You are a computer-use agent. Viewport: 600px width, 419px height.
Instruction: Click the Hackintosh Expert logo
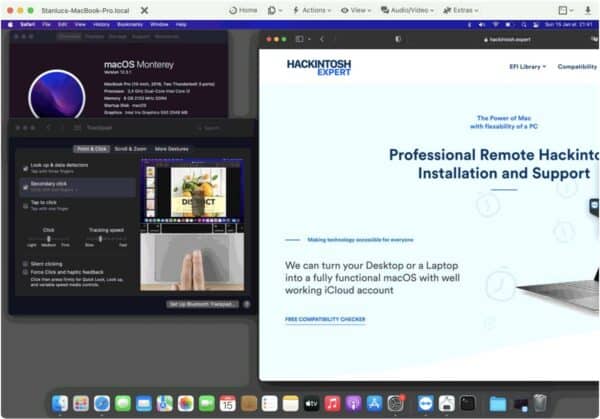pos(319,67)
